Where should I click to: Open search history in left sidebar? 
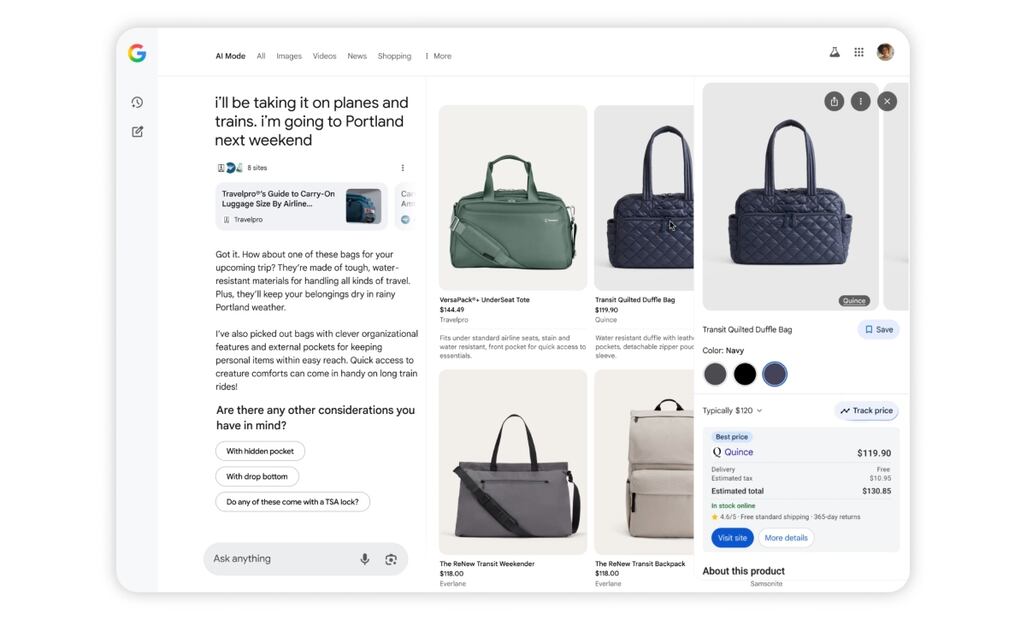point(137,102)
